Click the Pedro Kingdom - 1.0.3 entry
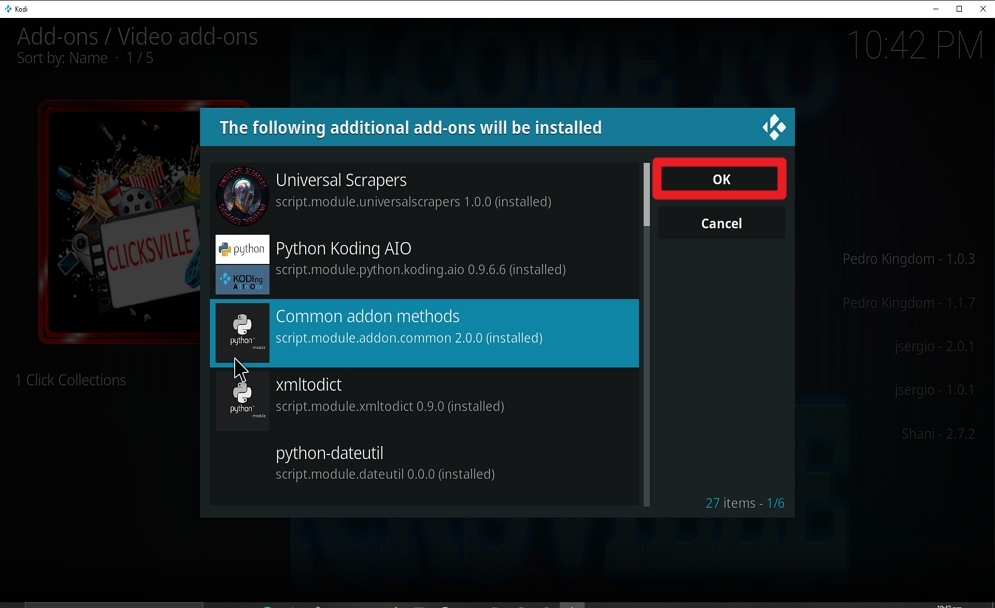This screenshot has height=608, width=995. click(x=908, y=259)
